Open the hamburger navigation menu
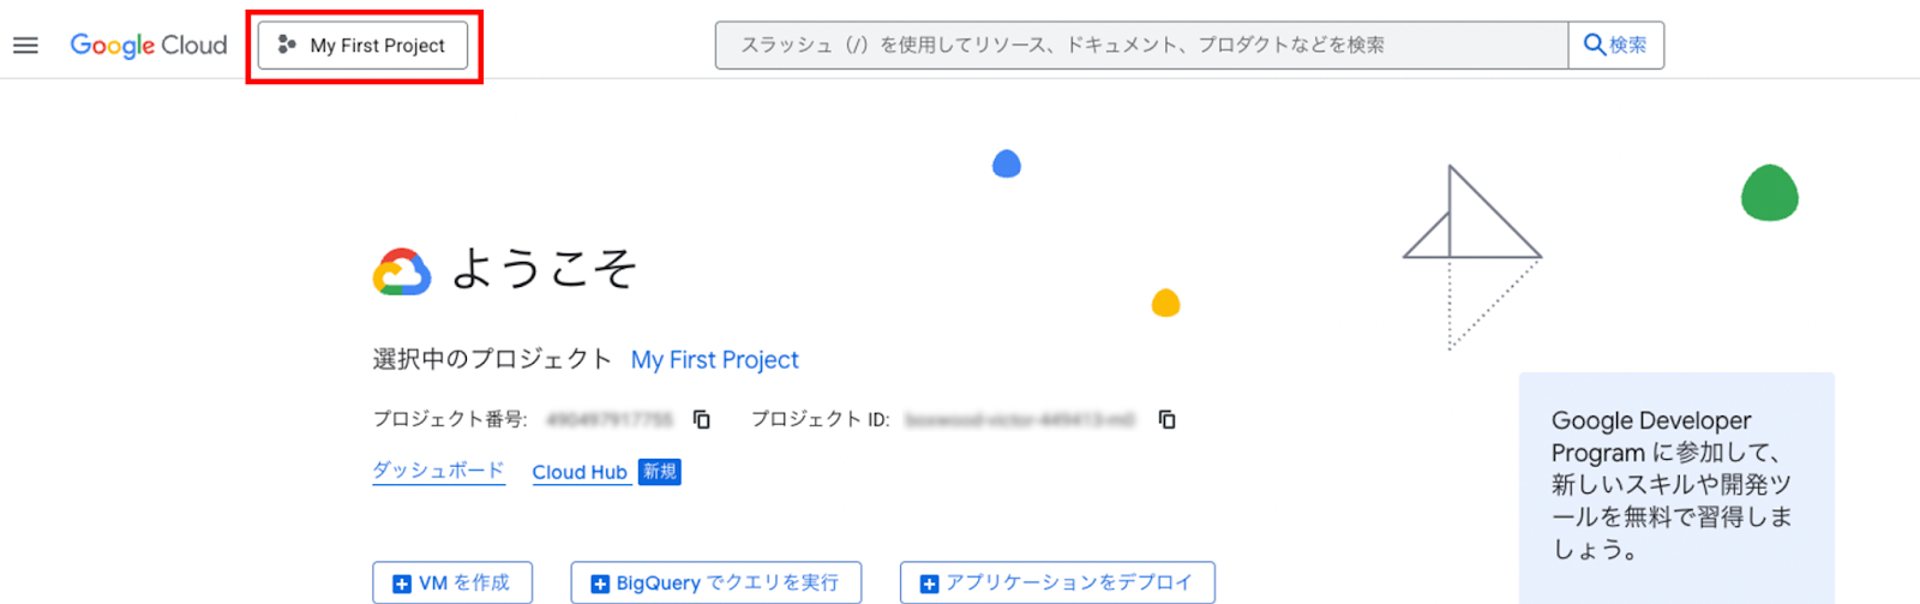1920x604 pixels. 26,45
